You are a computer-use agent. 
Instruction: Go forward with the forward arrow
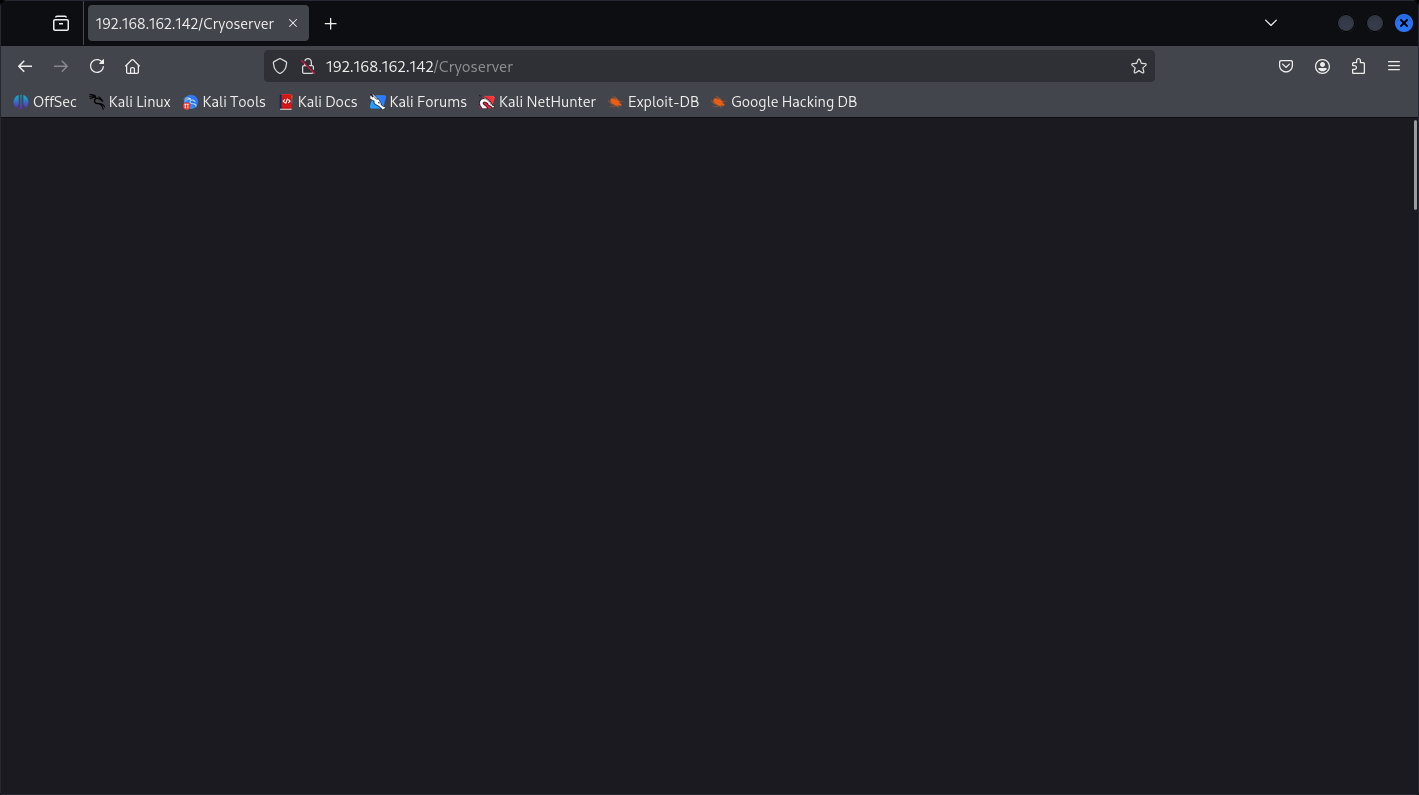(61, 66)
